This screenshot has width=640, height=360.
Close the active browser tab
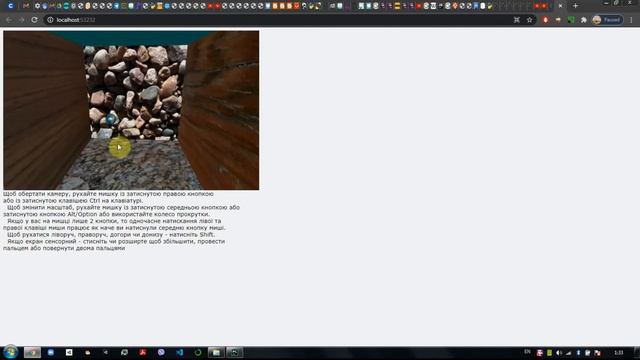click(560, 6)
